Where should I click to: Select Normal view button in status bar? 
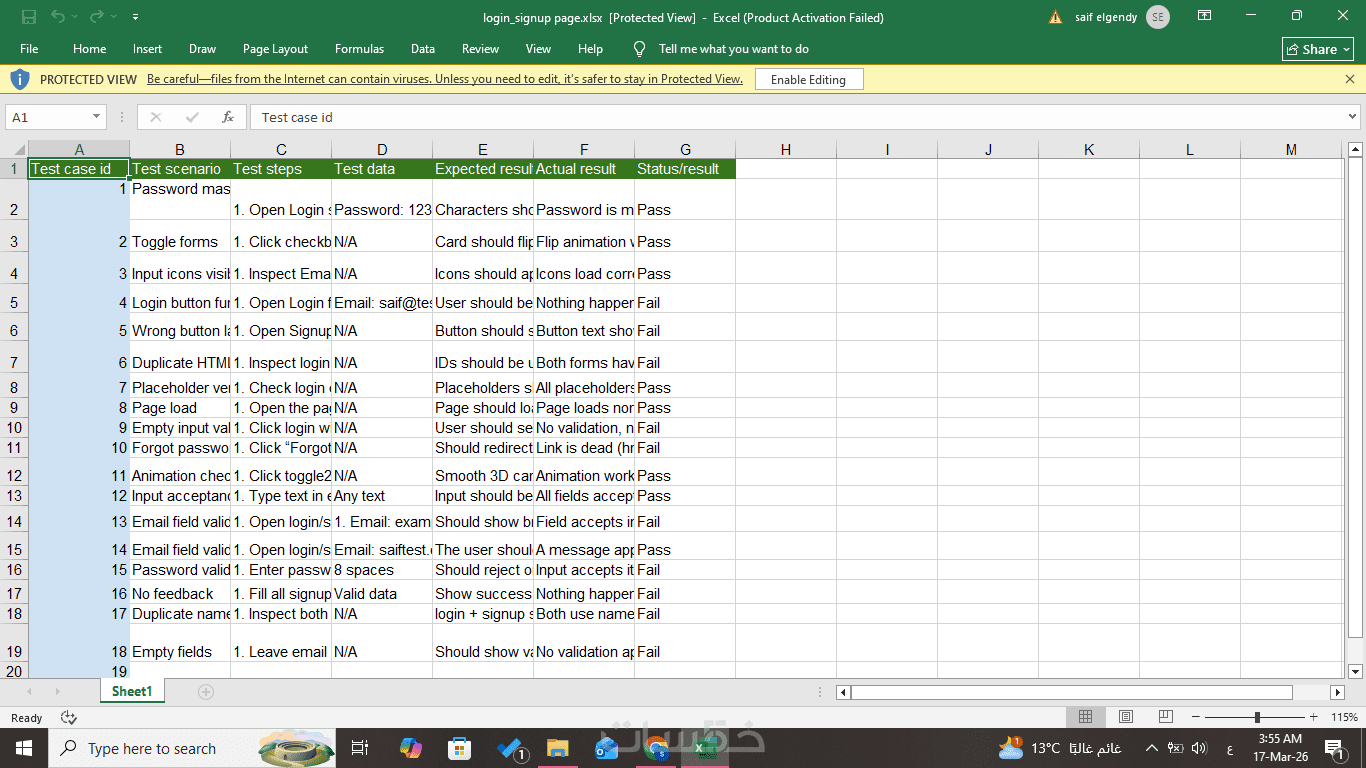1085,717
